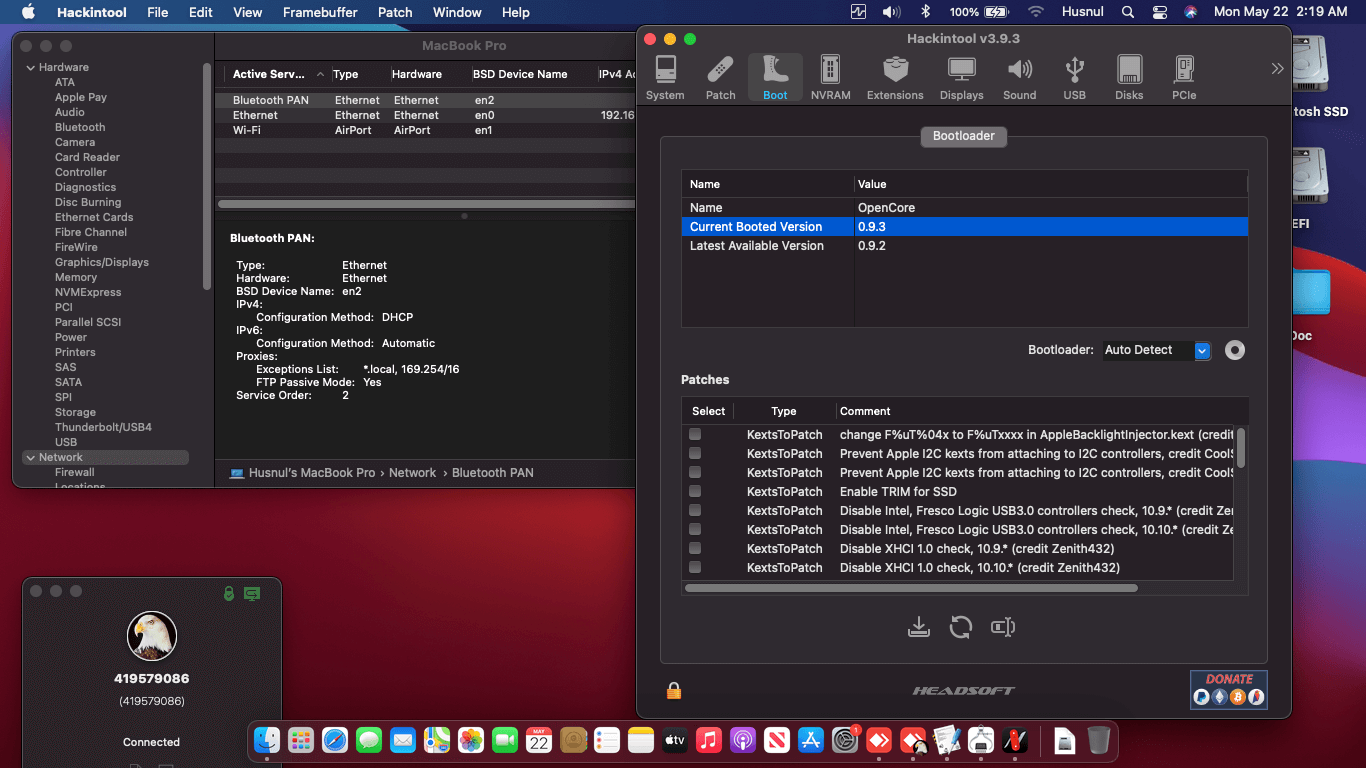Switch to the Extensions toolbar icon

tap(895, 78)
